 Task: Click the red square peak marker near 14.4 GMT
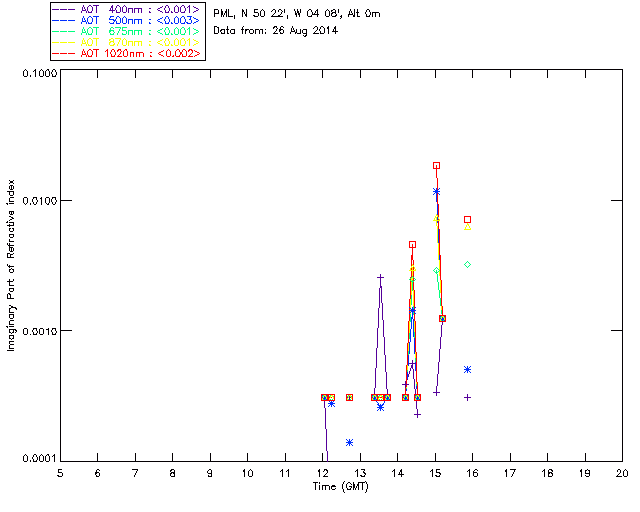coord(413,245)
